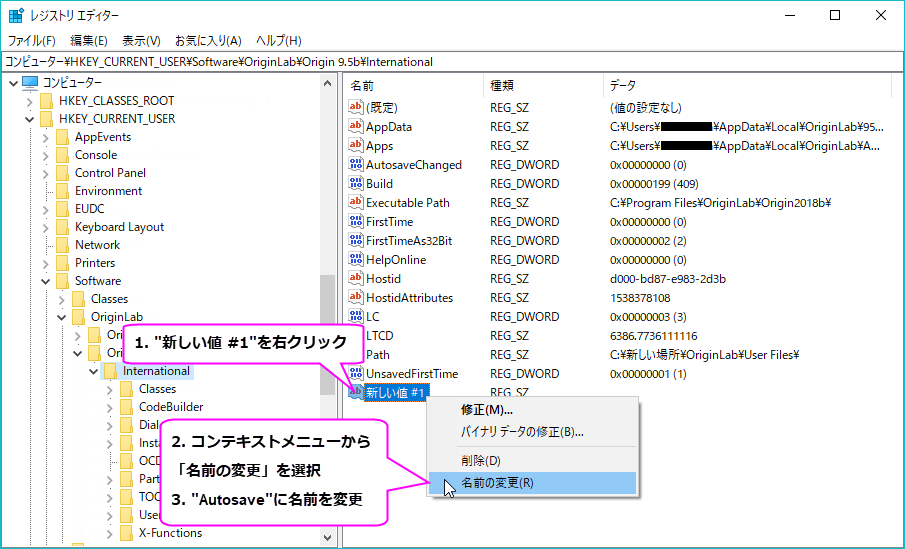Click the tree pane scroll-down arrow
The width and height of the screenshot is (905, 549).
pyautogui.click(x=328, y=537)
